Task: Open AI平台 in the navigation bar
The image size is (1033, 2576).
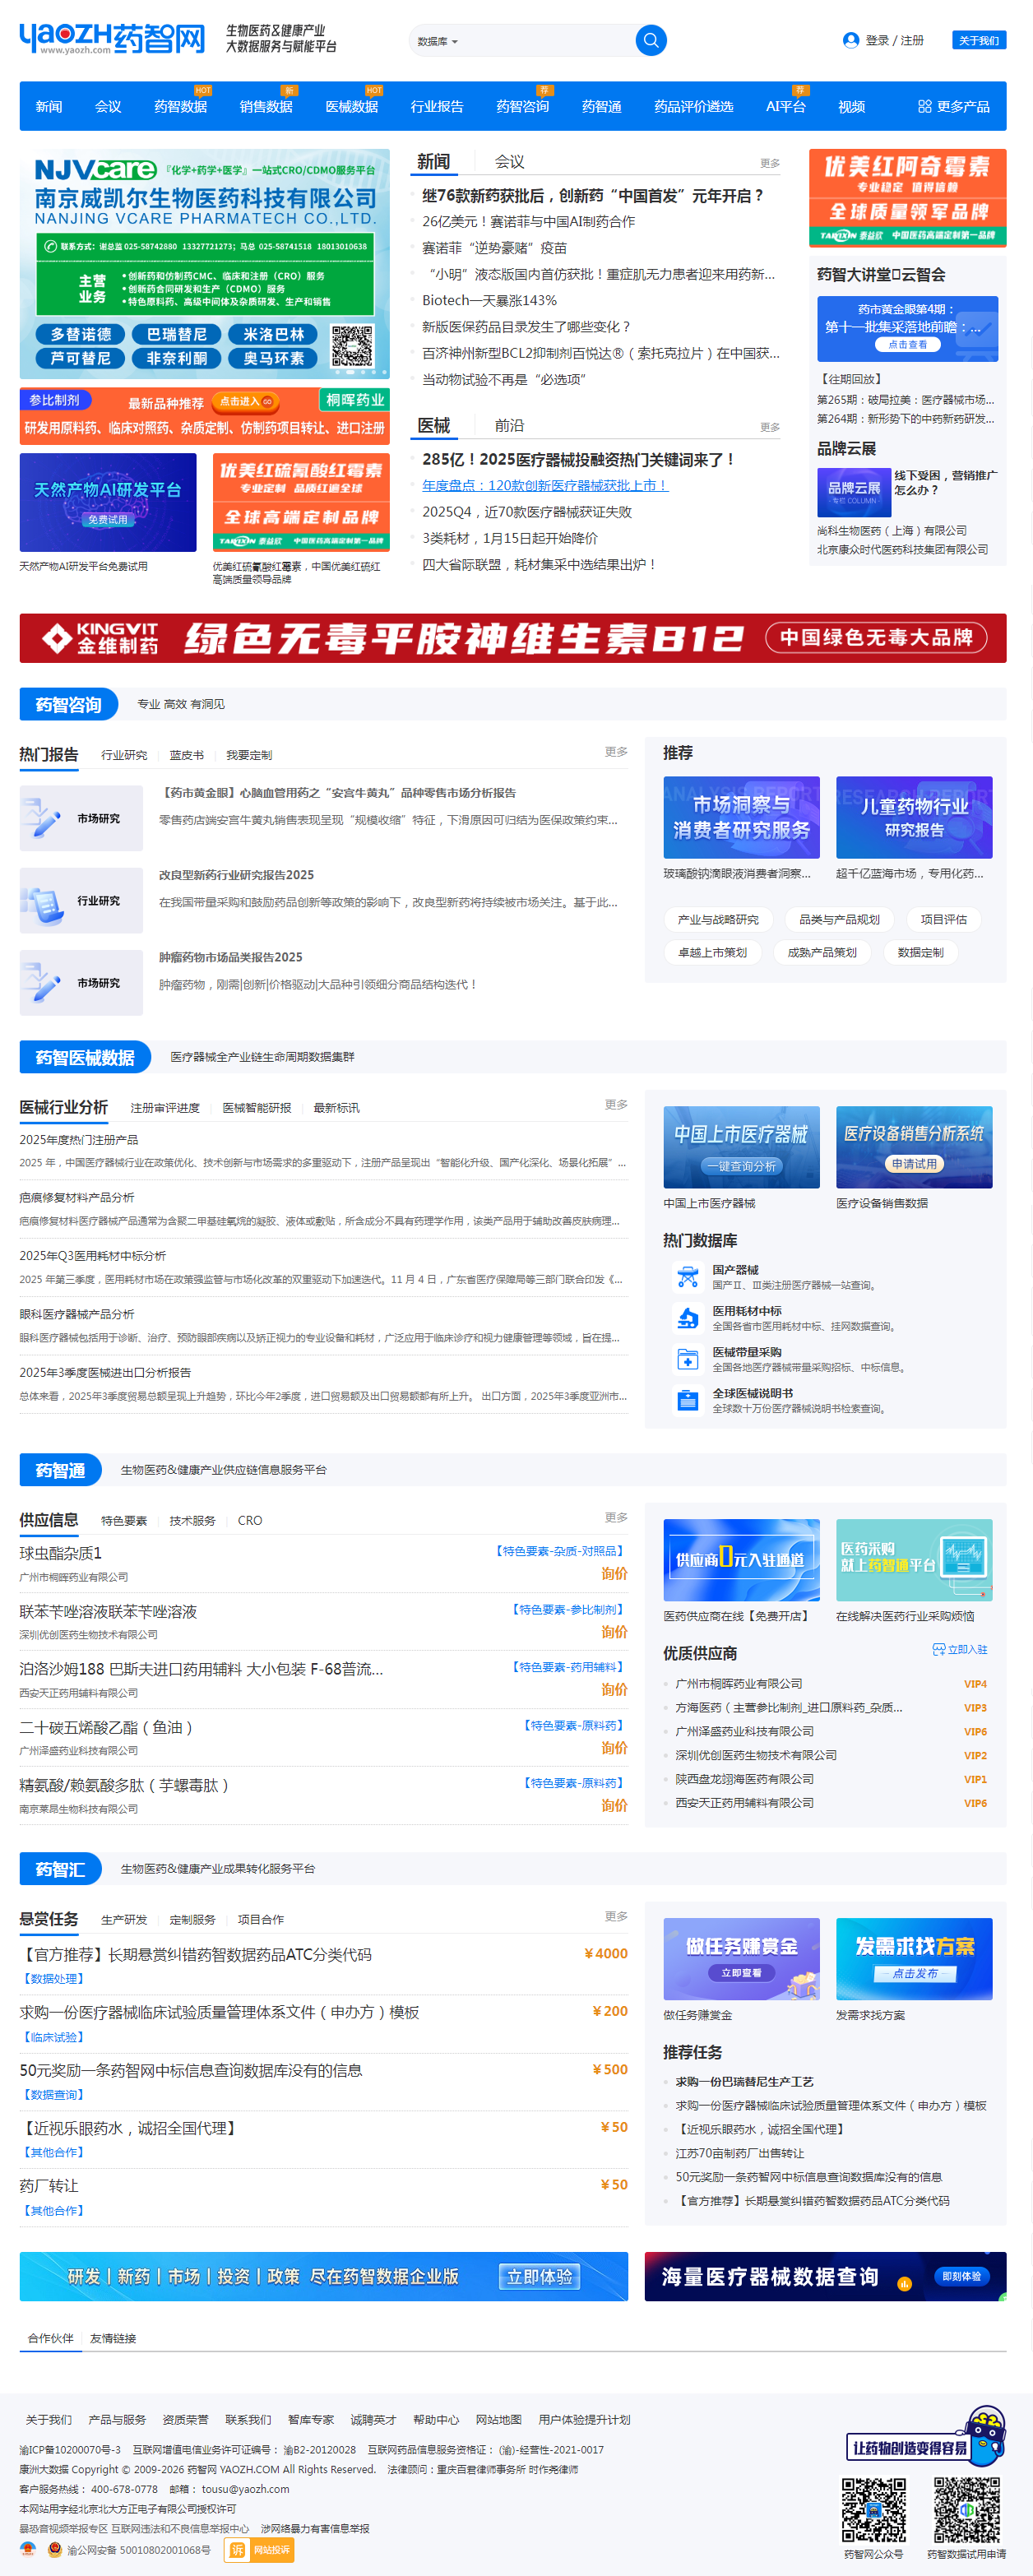Action: (x=785, y=107)
